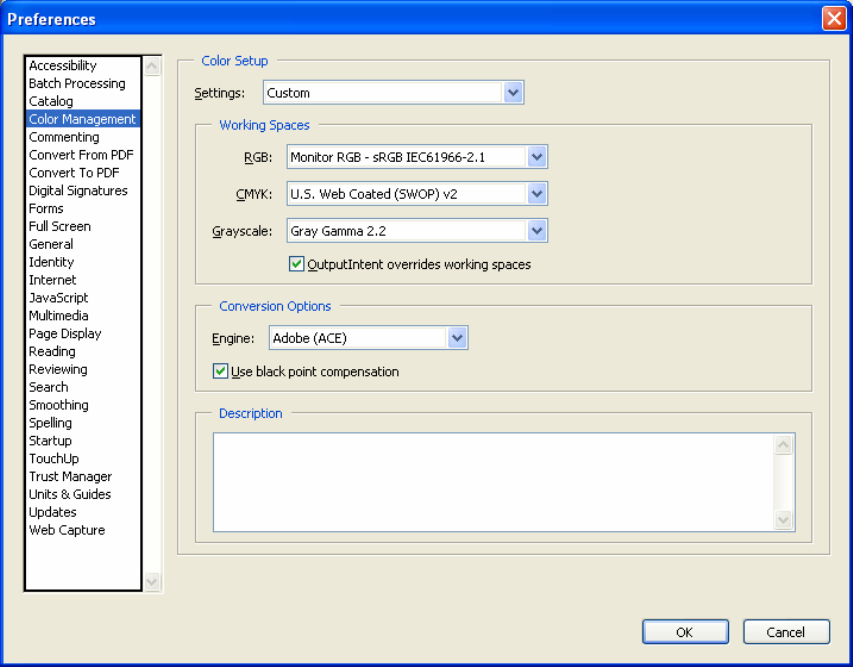Click Description box scroll down arrow
853x667 pixels.
pyautogui.click(x=784, y=520)
